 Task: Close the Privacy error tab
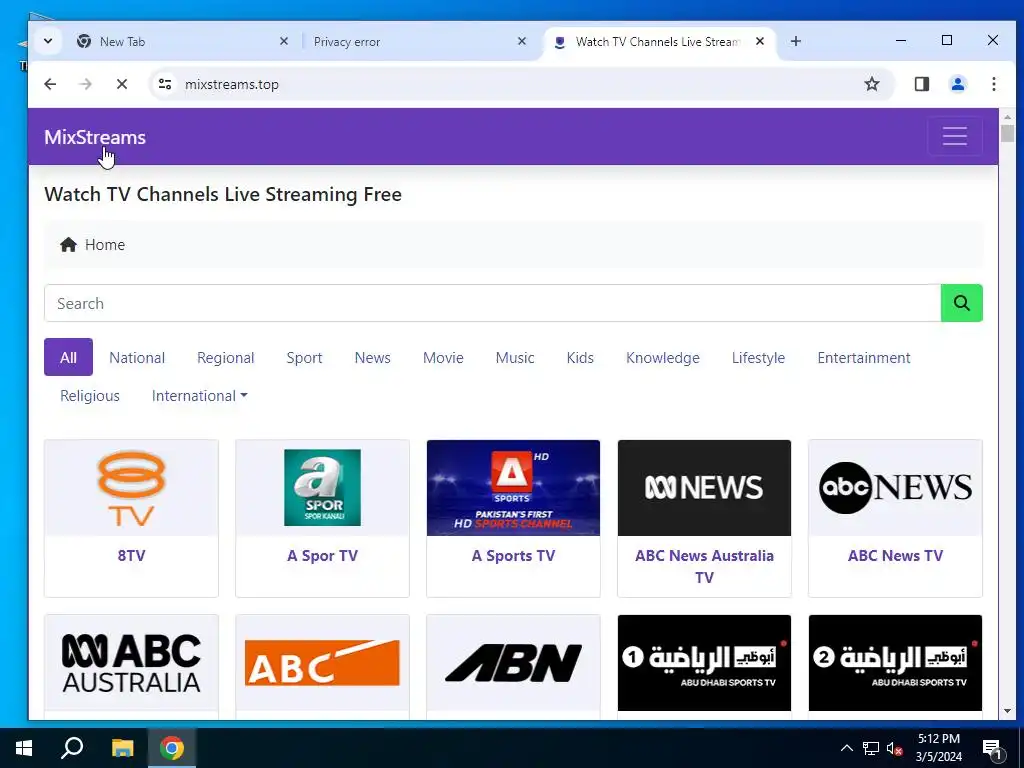522,41
